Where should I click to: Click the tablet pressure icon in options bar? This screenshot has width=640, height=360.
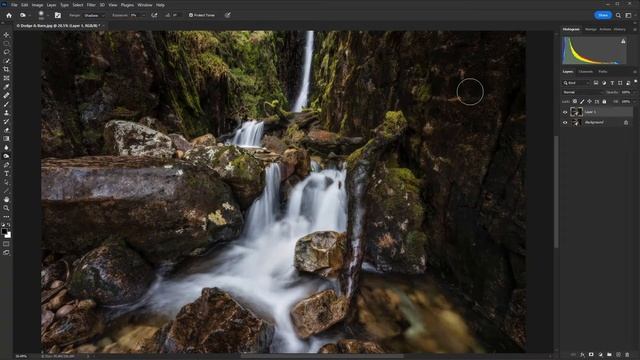tap(228, 15)
